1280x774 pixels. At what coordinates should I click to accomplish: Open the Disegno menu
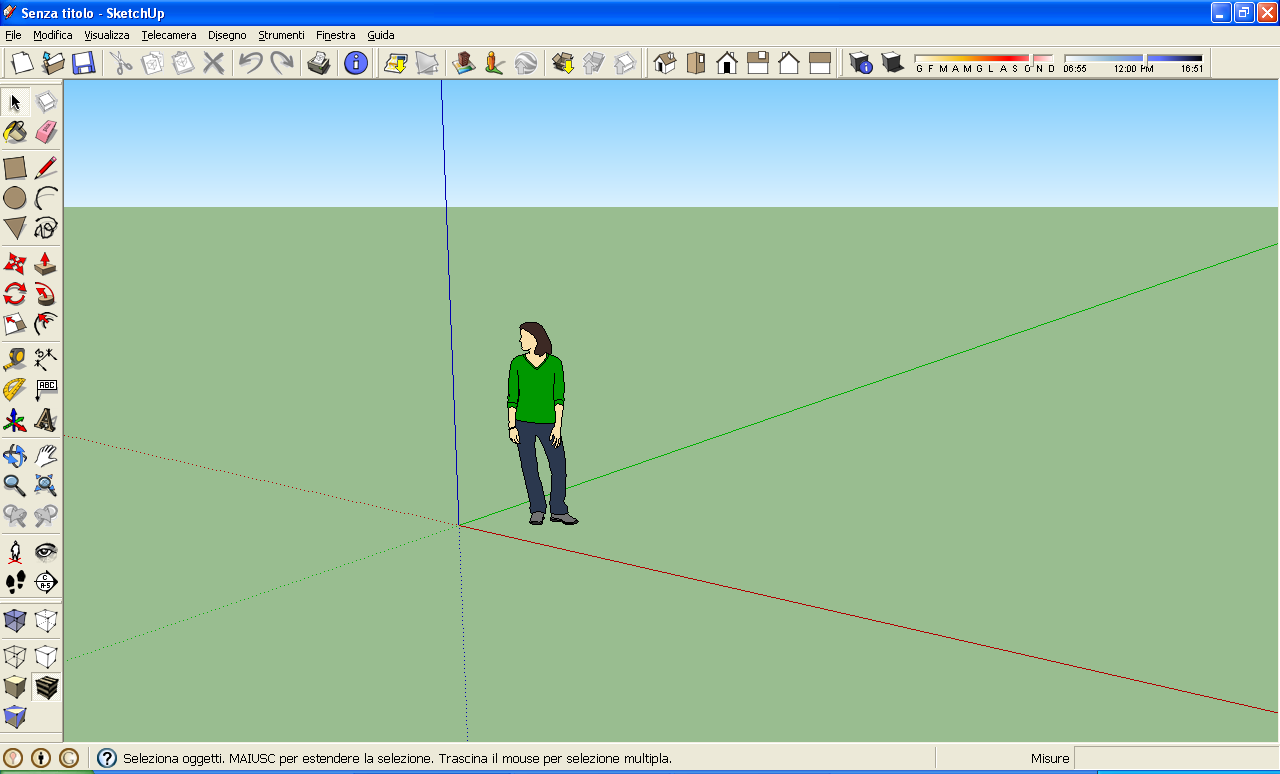coord(227,35)
